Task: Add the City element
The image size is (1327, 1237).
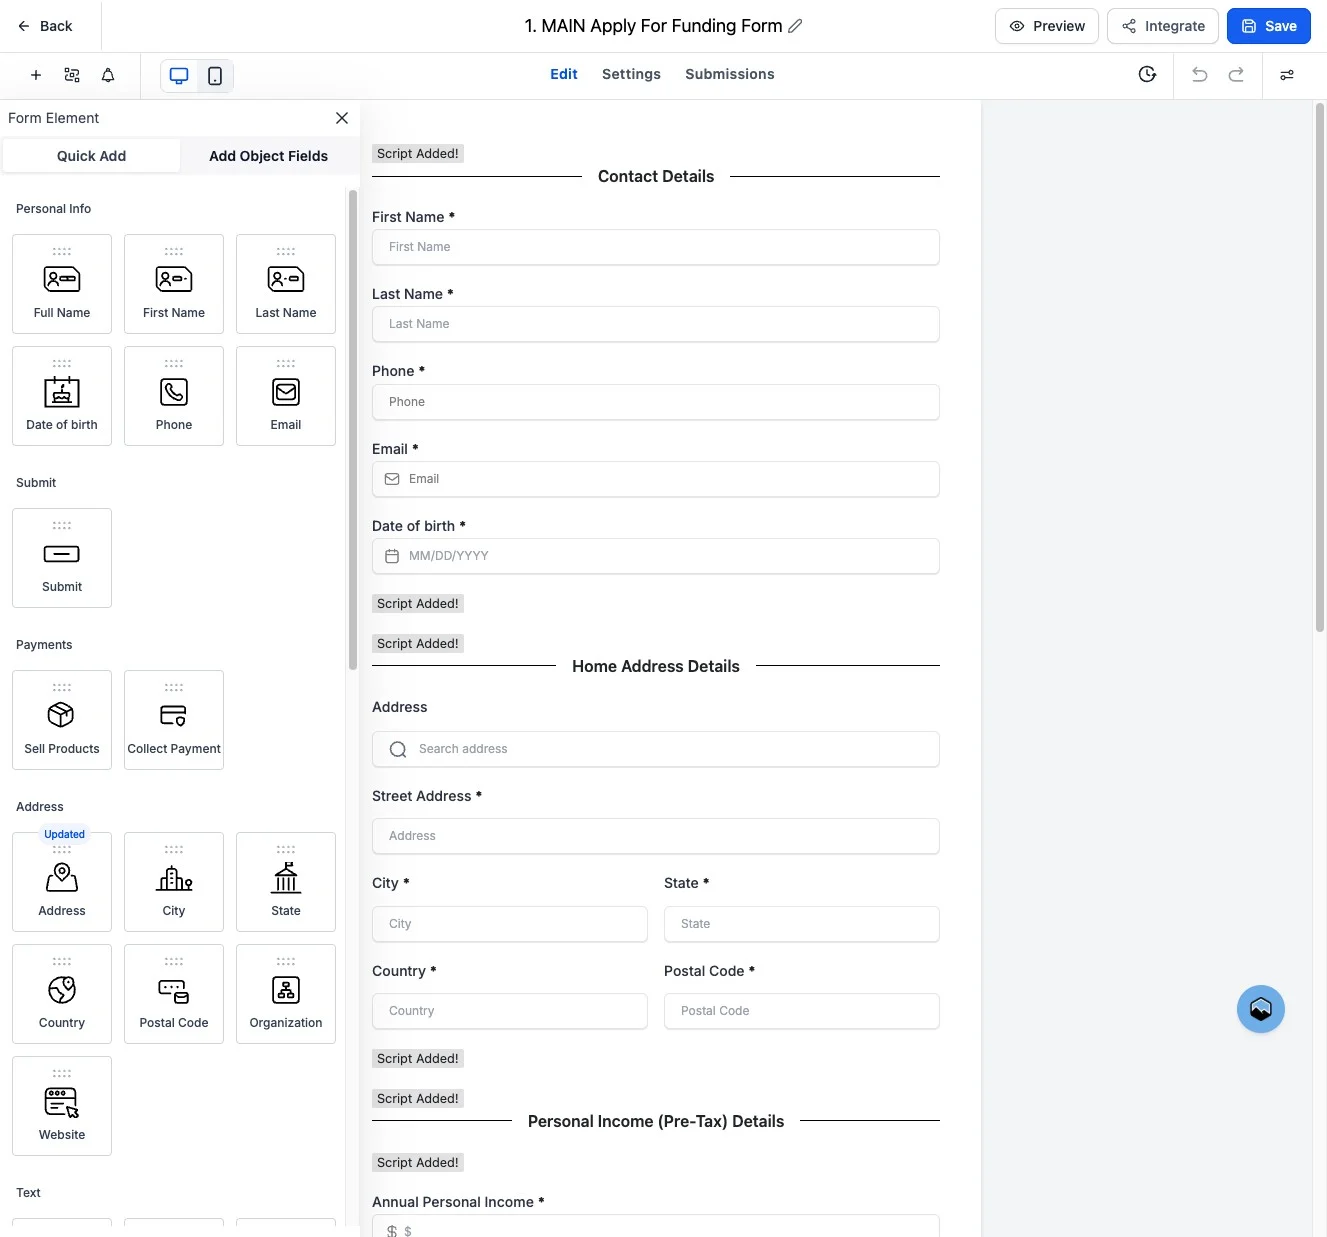Action: point(174,882)
